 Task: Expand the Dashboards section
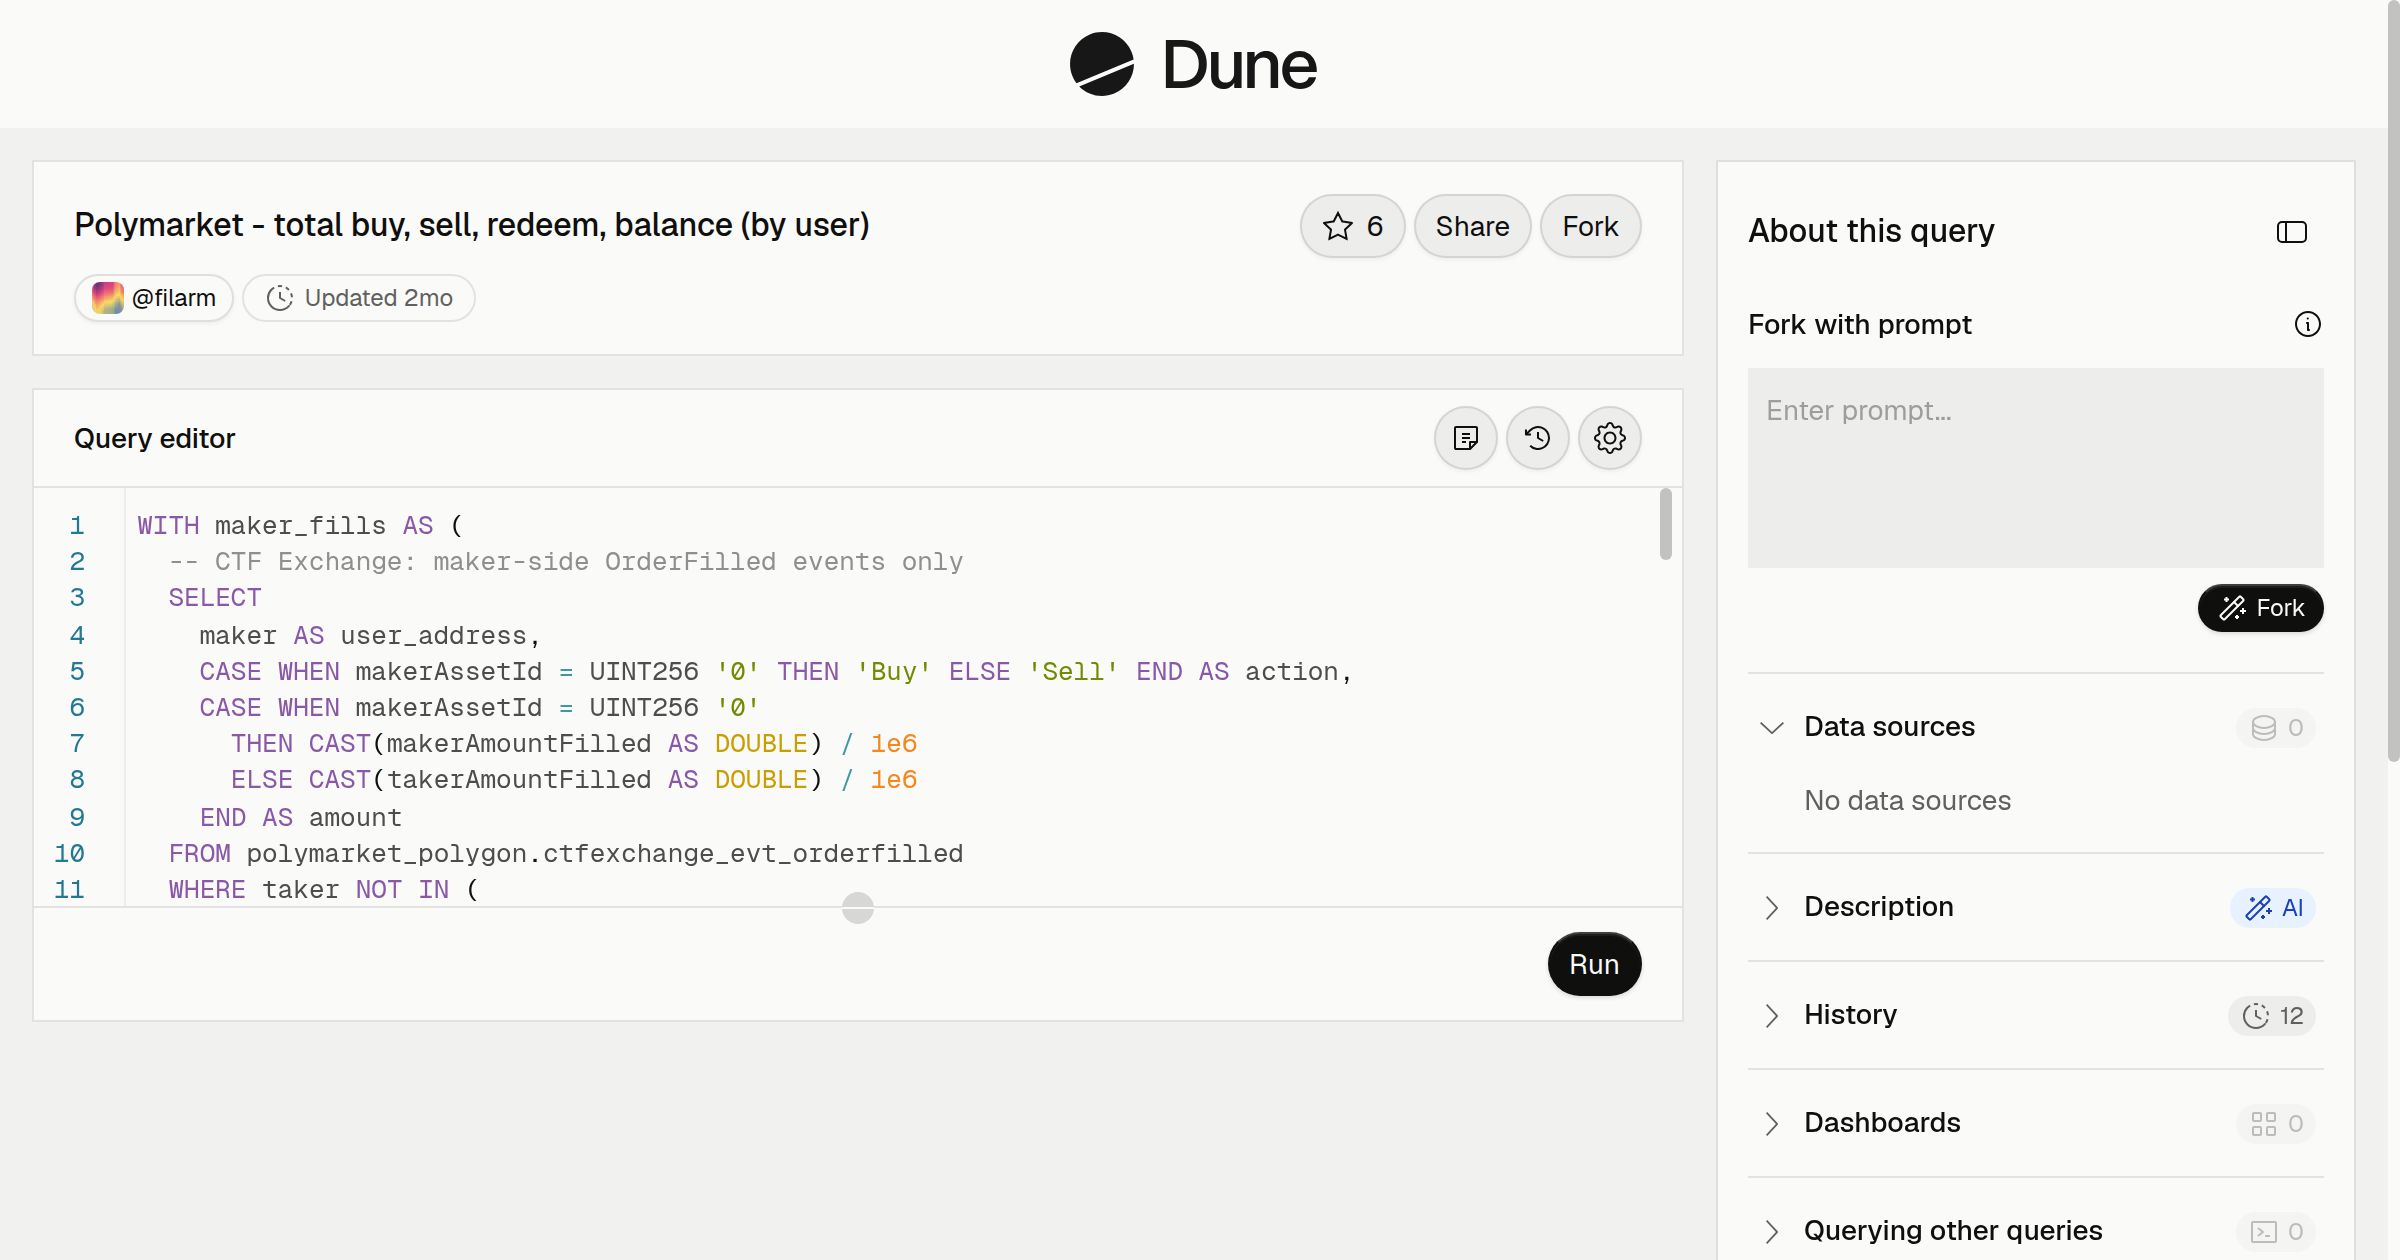click(1771, 1123)
